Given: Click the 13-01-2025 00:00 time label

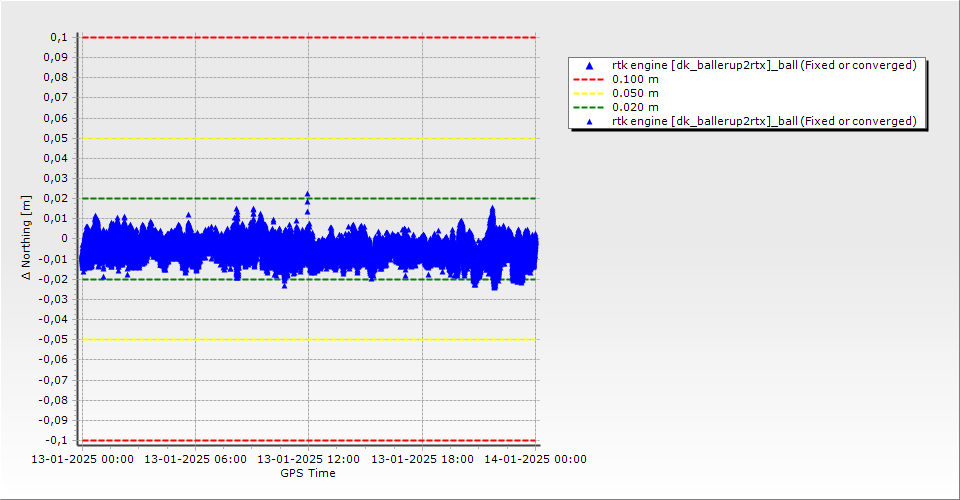Looking at the screenshot, I should coord(83,459).
